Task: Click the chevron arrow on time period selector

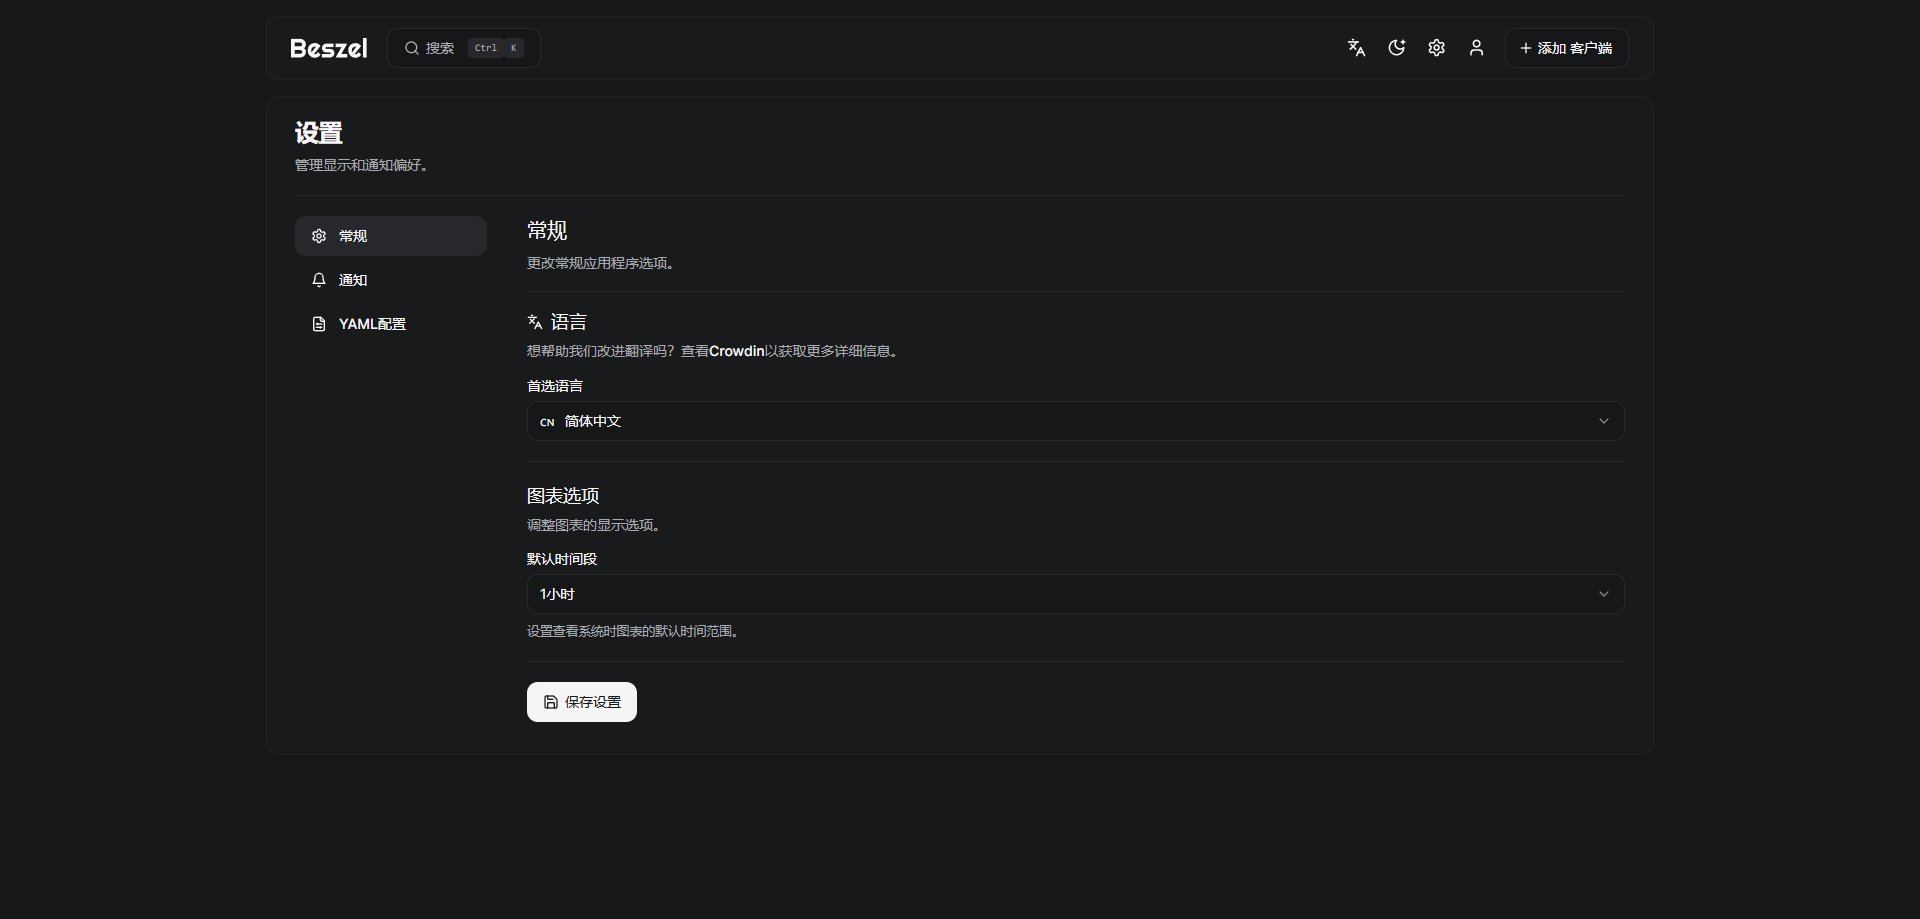Action: (x=1603, y=594)
